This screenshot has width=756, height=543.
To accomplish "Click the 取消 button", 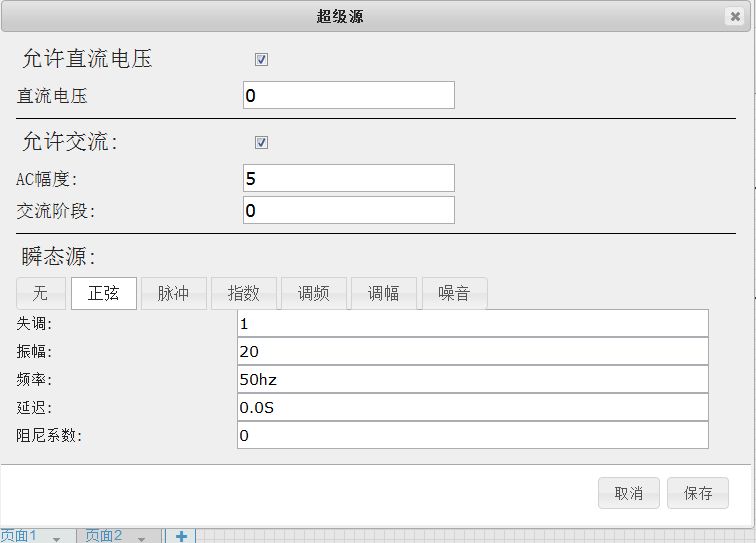I will 629,493.
